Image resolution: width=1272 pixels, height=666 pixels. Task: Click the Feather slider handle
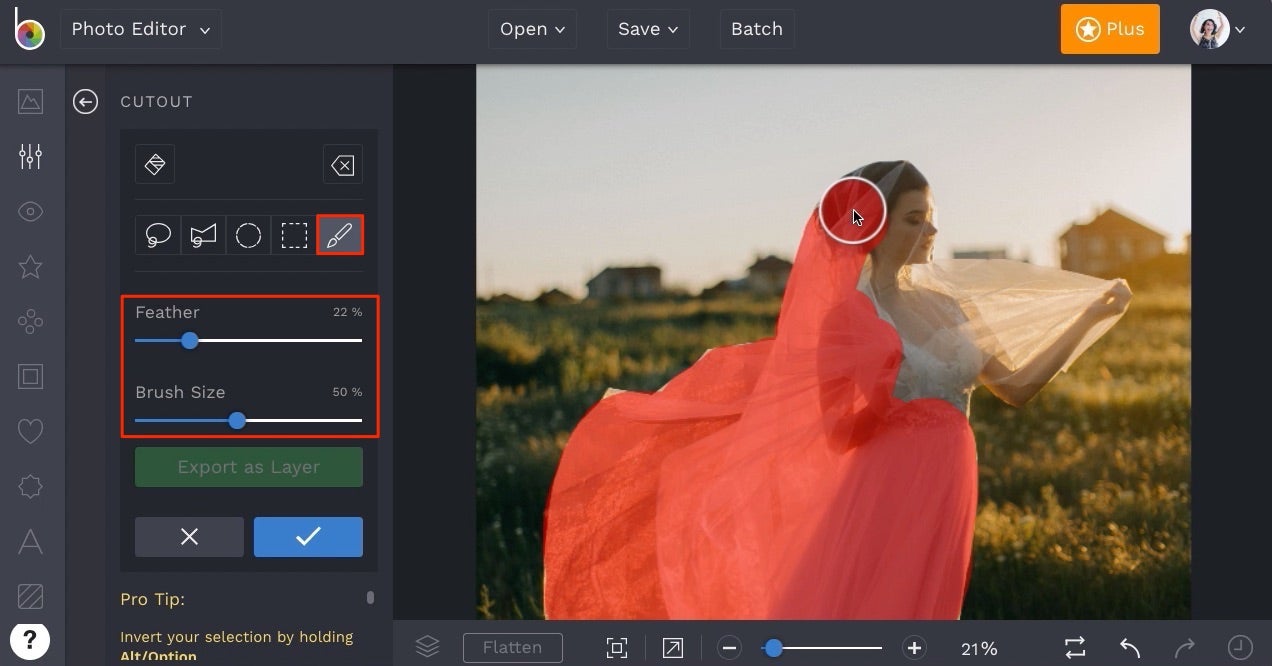tap(190, 341)
